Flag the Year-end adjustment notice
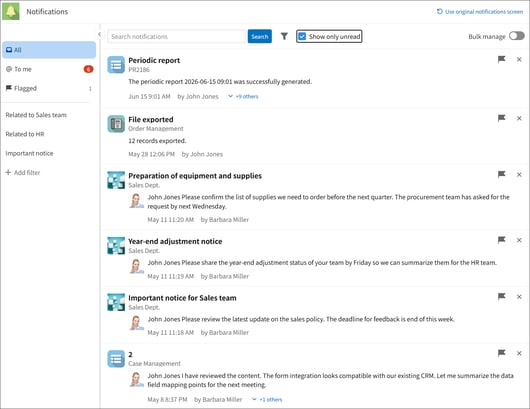The width and height of the screenshot is (530, 409). 502,240
